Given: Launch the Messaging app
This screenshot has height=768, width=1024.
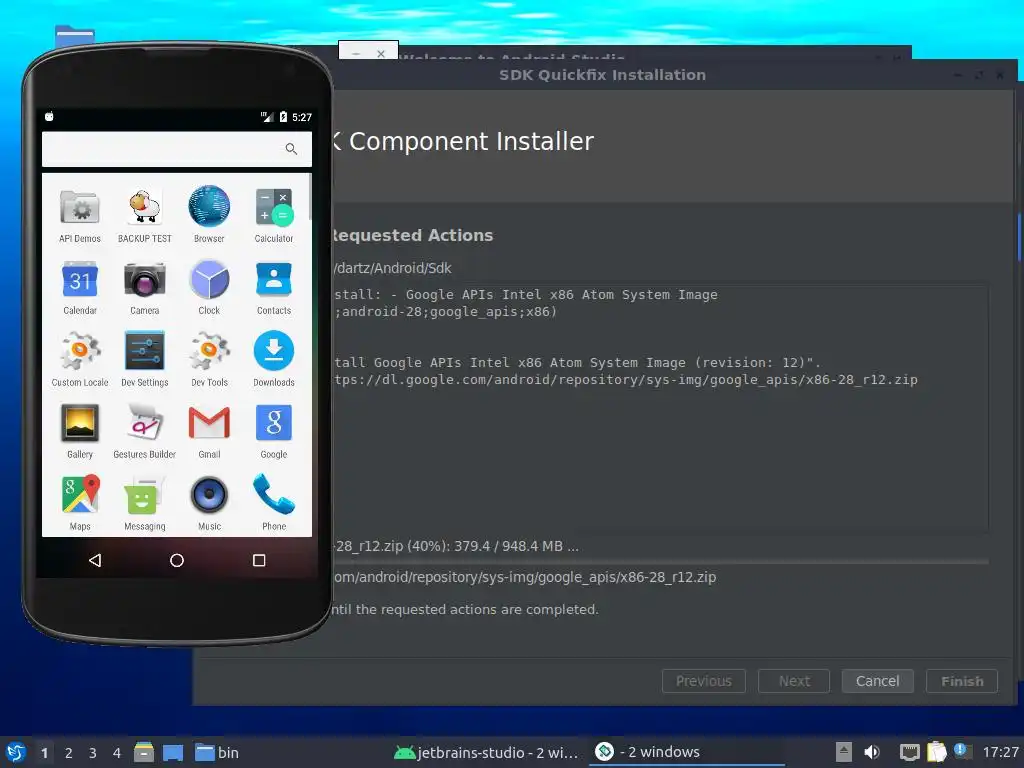Looking at the screenshot, I should tap(144, 503).
